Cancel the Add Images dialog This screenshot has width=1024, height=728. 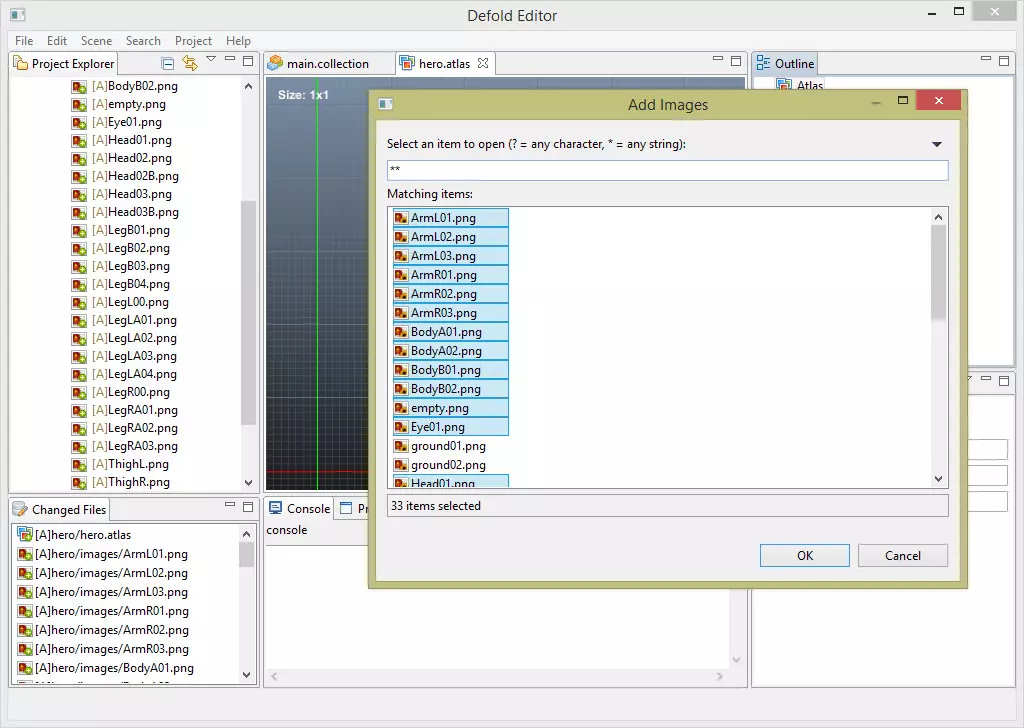(x=902, y=556)
